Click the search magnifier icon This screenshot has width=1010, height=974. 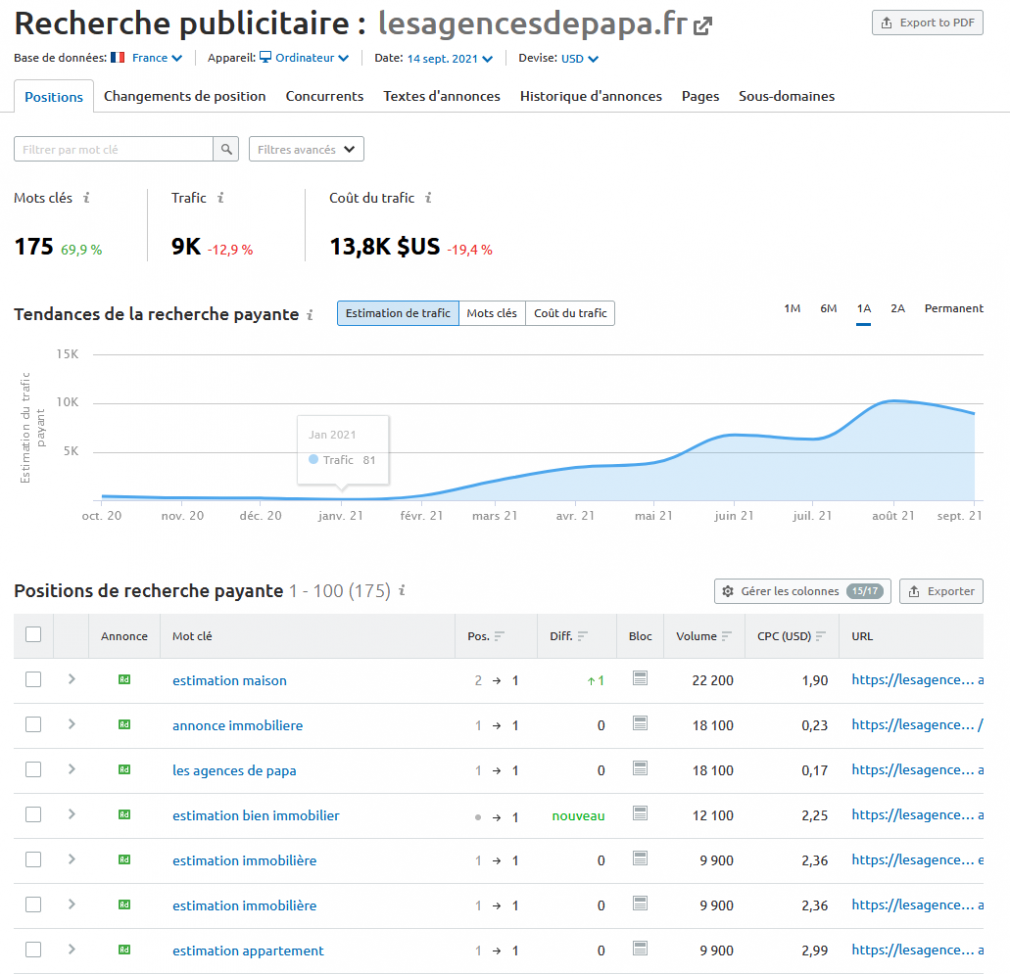[x=226, y=149]
